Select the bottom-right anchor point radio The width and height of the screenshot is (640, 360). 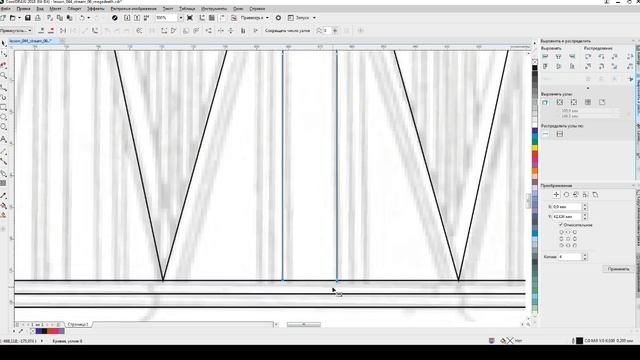pos(575,245)
